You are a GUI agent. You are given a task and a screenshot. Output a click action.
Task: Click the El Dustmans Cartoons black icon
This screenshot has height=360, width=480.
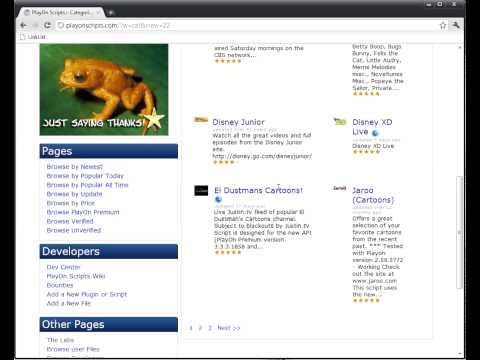point(201,191)
